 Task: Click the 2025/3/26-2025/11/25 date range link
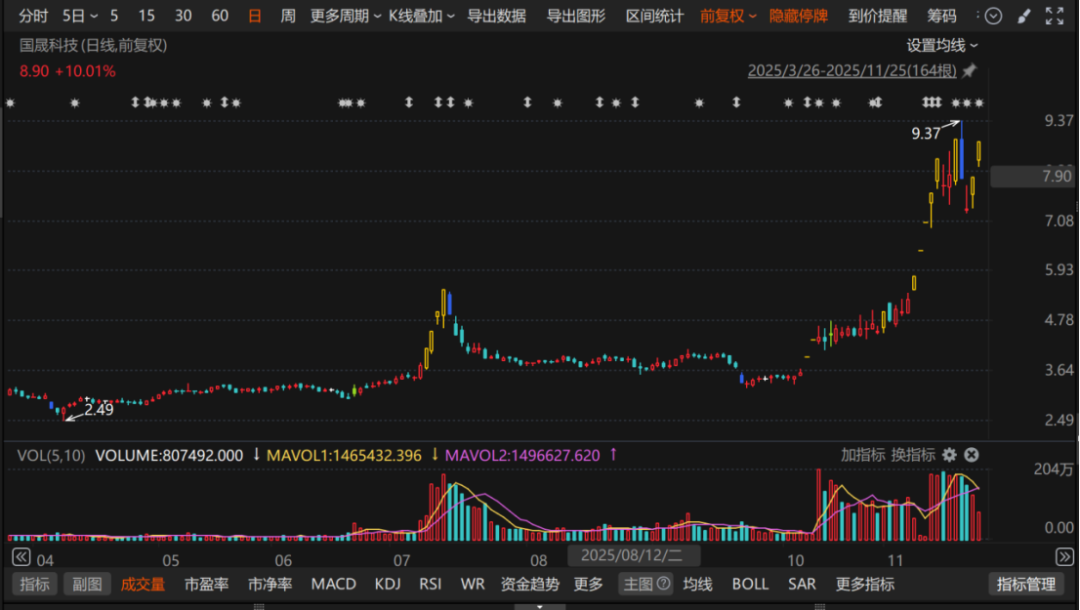852,71
